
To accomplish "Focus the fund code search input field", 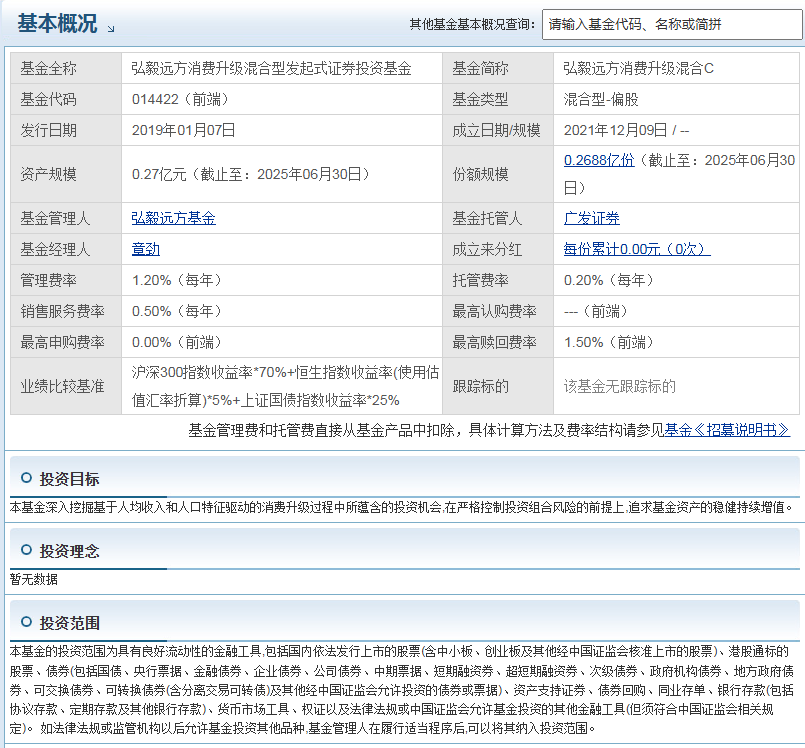I will click(x=672, y=24).
